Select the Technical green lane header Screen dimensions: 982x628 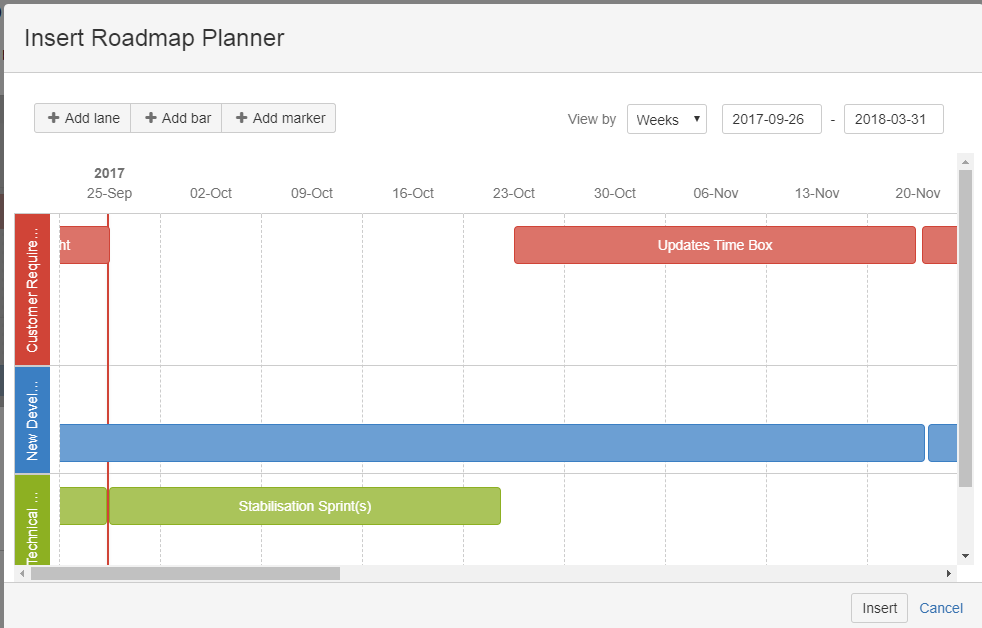click(x=32, y=520)
